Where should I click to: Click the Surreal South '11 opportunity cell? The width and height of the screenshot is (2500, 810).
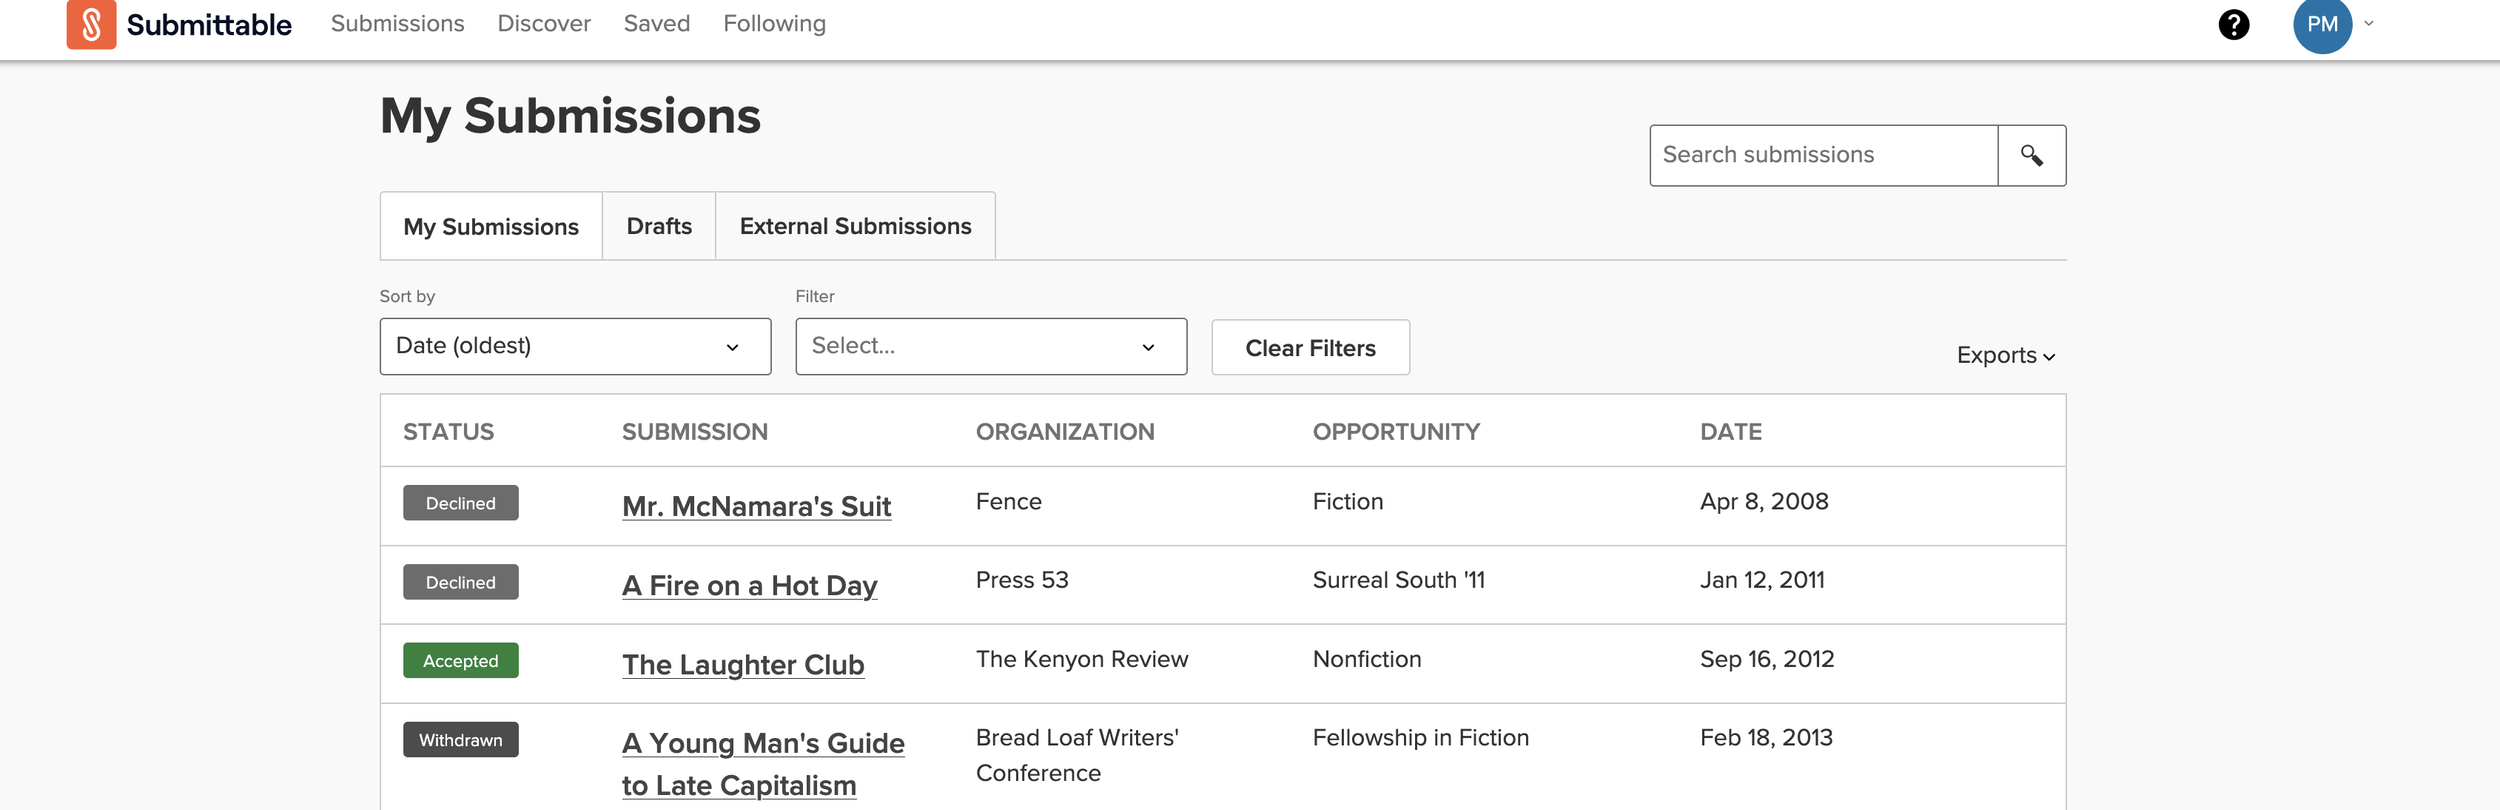tap(1399, 580)
